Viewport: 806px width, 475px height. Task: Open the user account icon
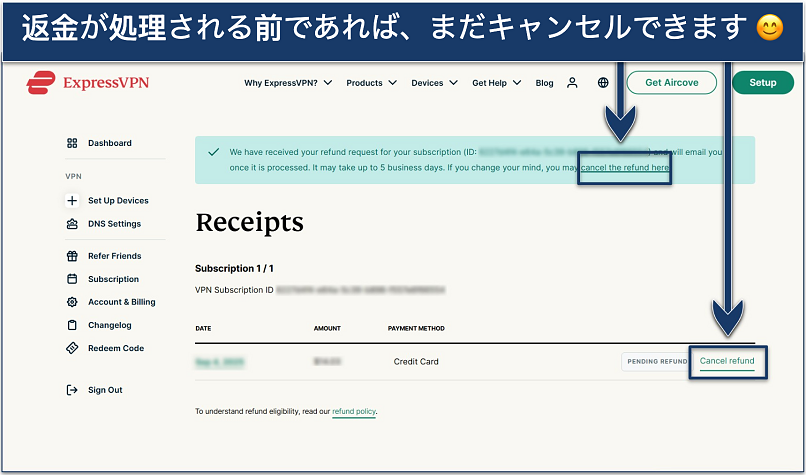tap(572, 83)
